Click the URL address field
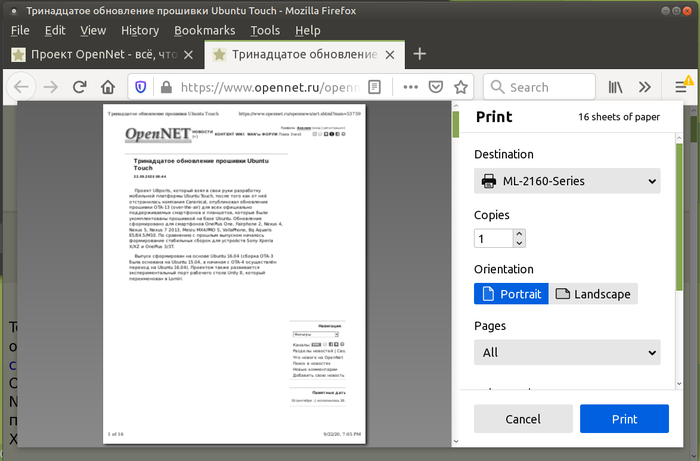Viewport: 700px width, 461px height. coord(269,87)
